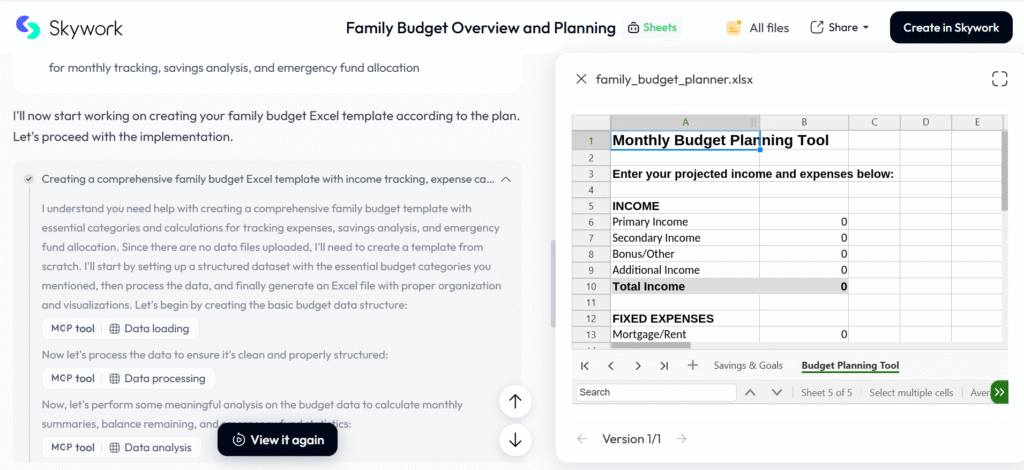Viewport: 1024px width, 470px height.
Task: Expand the green double-chevron status bar button
Action: [x=998, y=392]
